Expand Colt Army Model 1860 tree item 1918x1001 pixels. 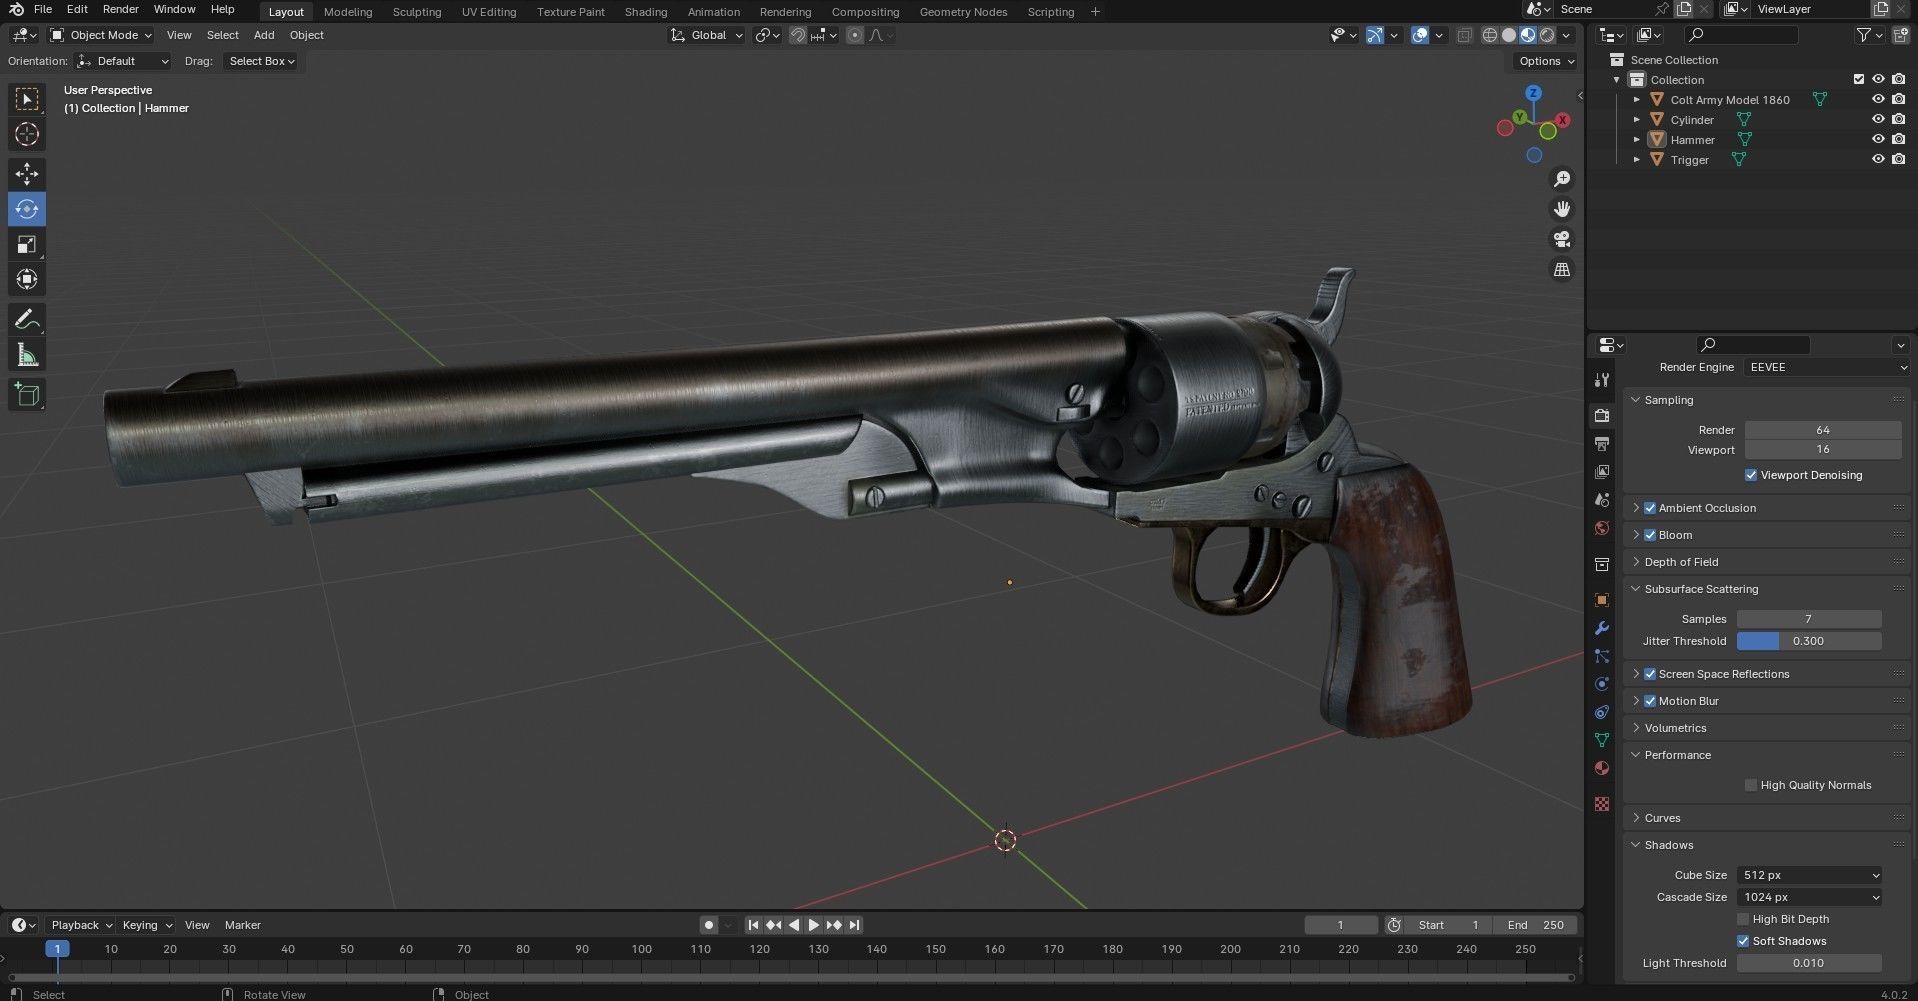1637,100
